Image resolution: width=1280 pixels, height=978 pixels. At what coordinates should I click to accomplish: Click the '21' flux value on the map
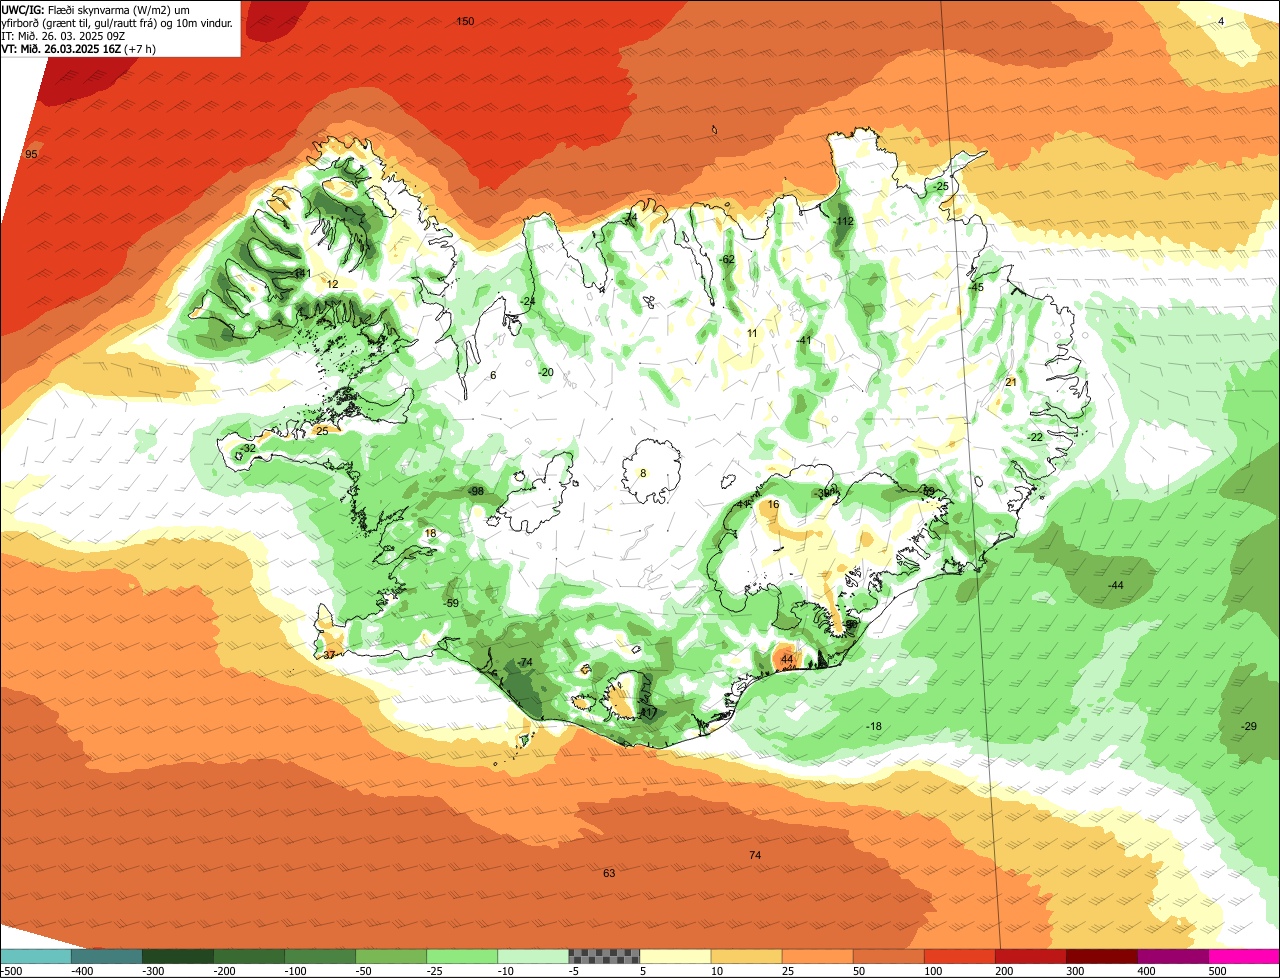click(x=1011, y=382)
